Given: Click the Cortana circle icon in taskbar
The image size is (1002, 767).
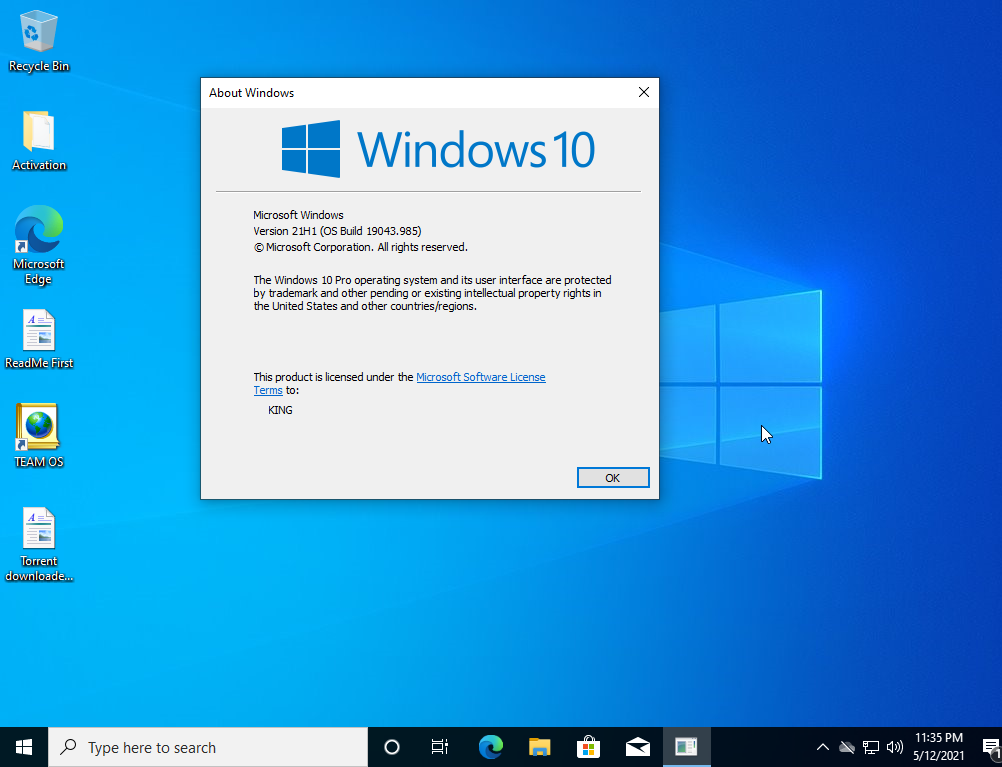Looking at the screenshot, I should click(x=392, y=747).
